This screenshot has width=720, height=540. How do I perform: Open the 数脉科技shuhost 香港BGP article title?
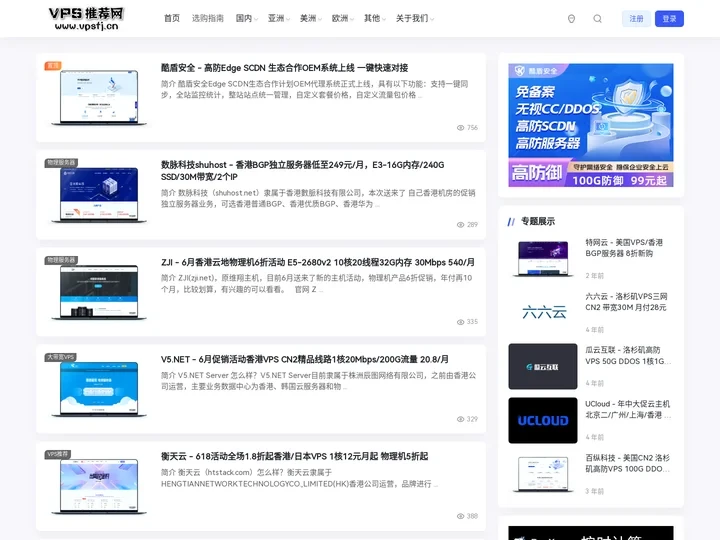[303, 171]
